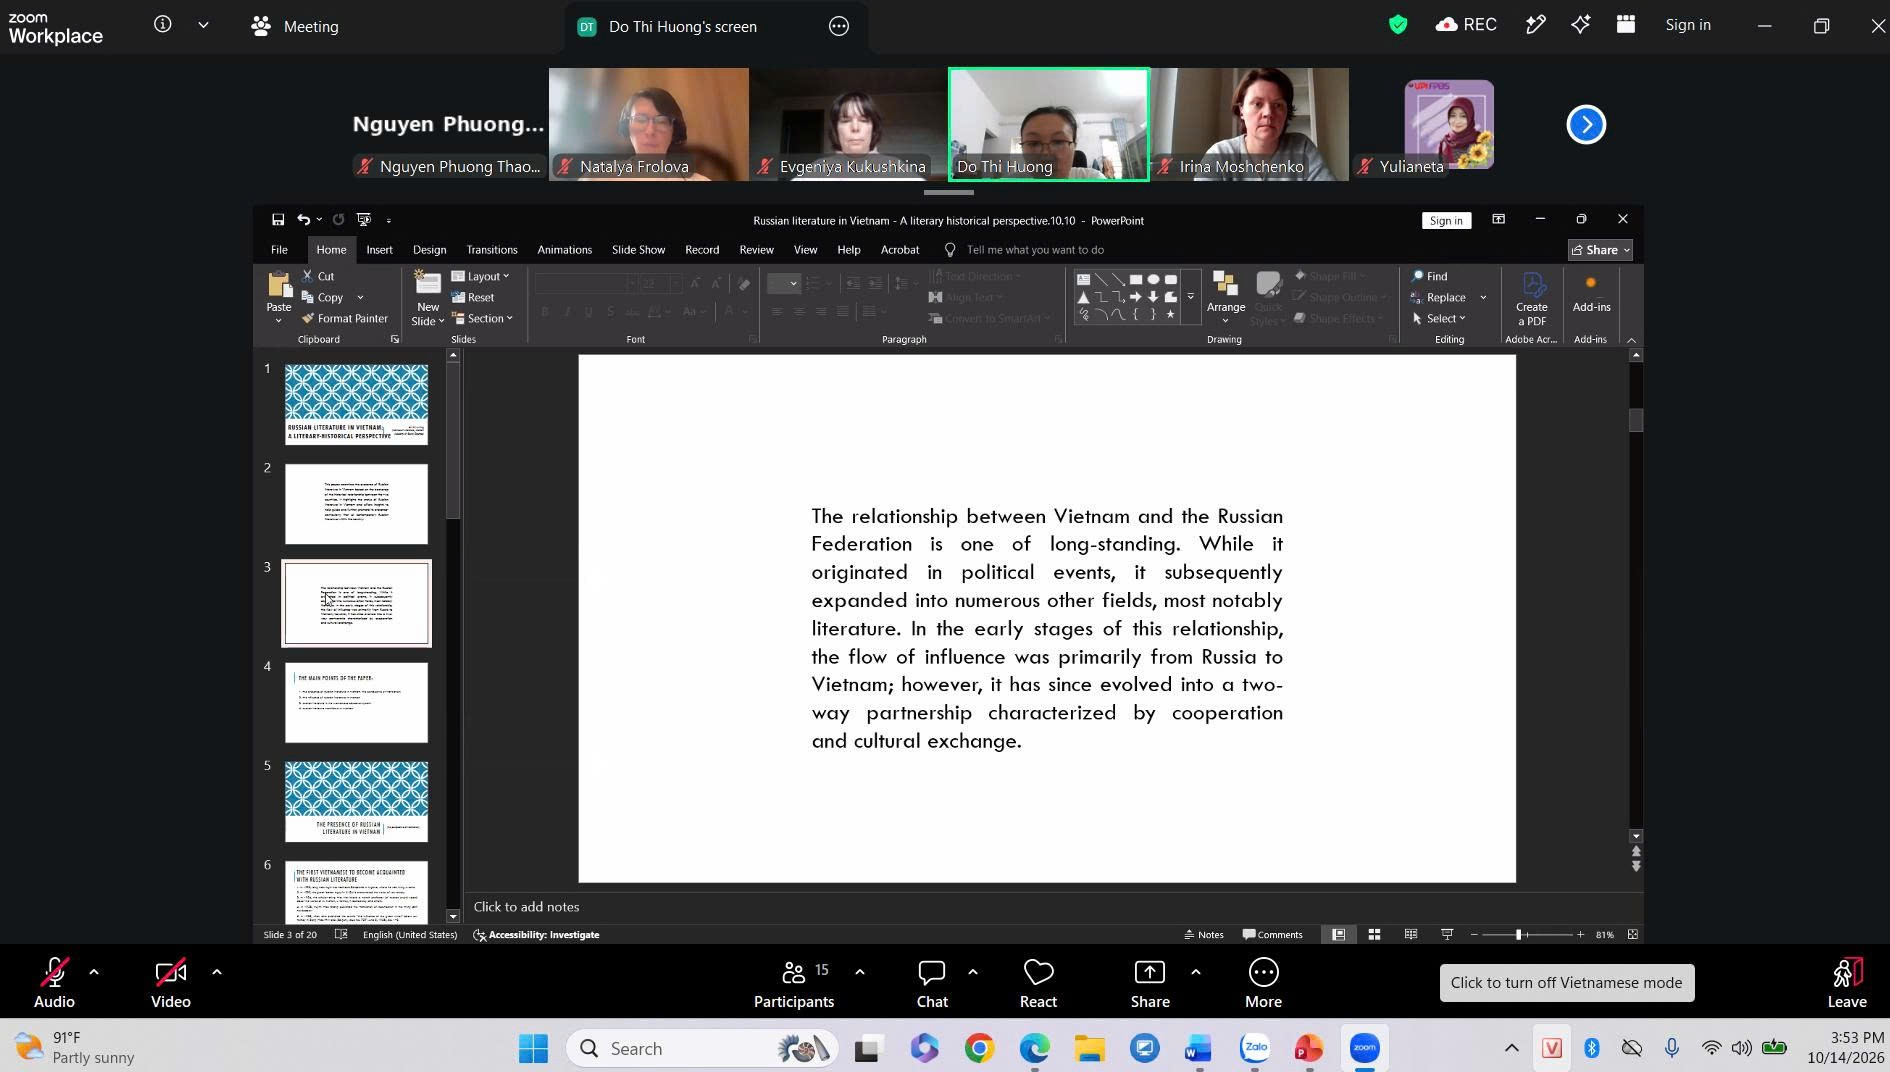Click the Zoom encryption shield icon
1890x1072 pixels.
point(1398,25)
